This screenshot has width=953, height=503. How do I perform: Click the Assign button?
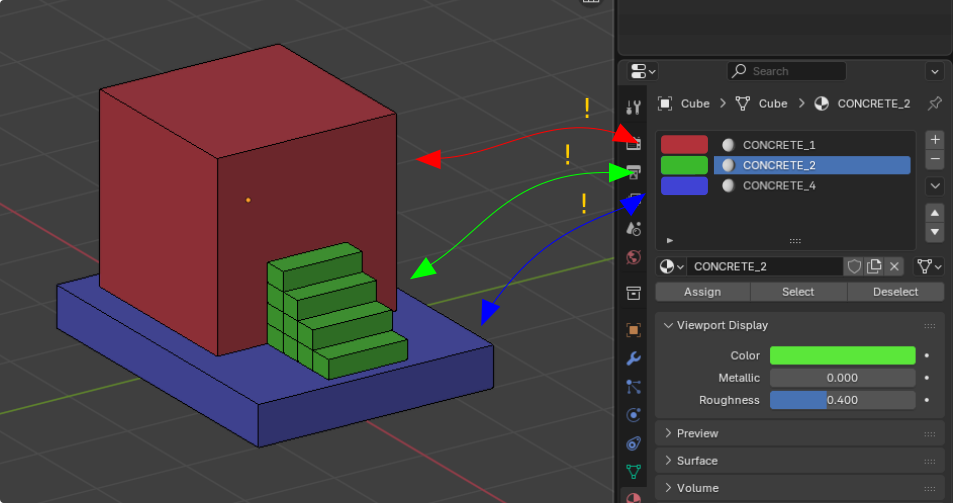[x=703, y=292]
